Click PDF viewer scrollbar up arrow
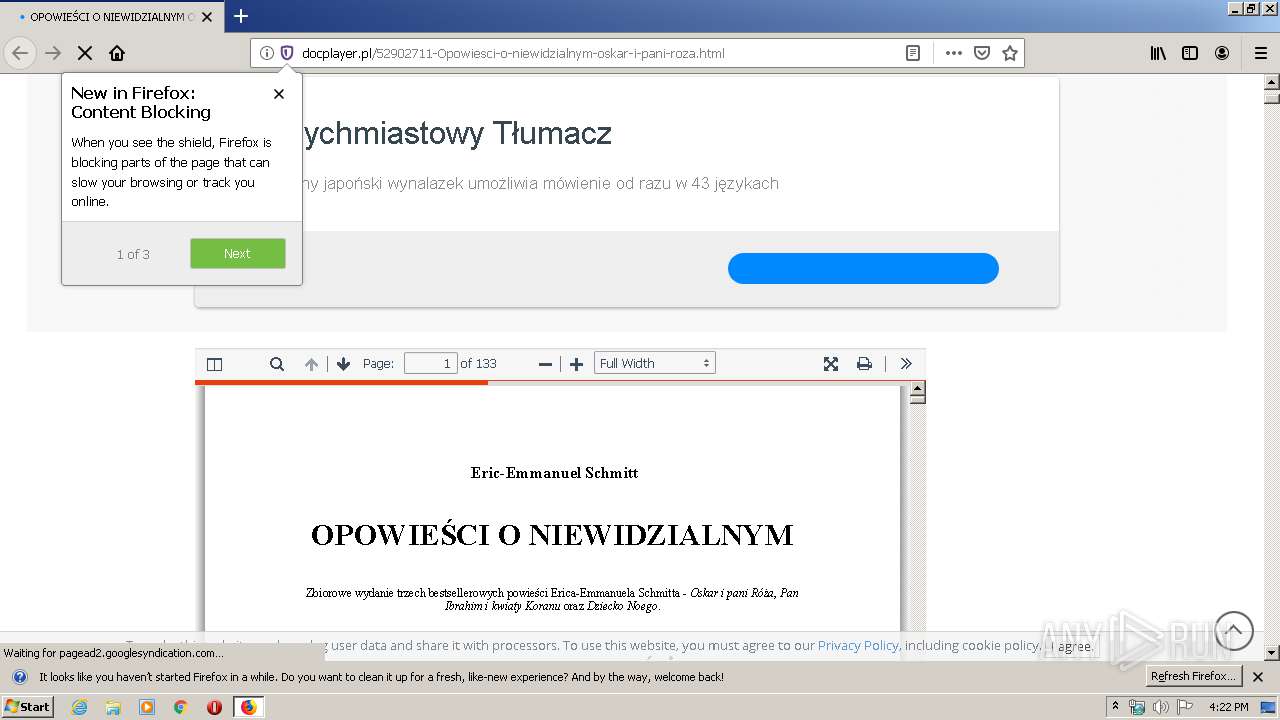The image size is (1280, 720). click(917, 390)
